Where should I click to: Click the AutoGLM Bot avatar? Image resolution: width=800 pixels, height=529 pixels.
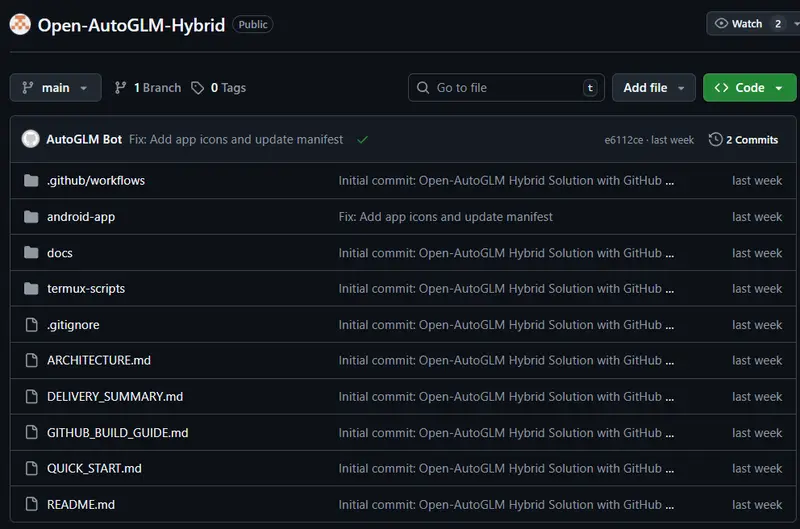point(31,140)
